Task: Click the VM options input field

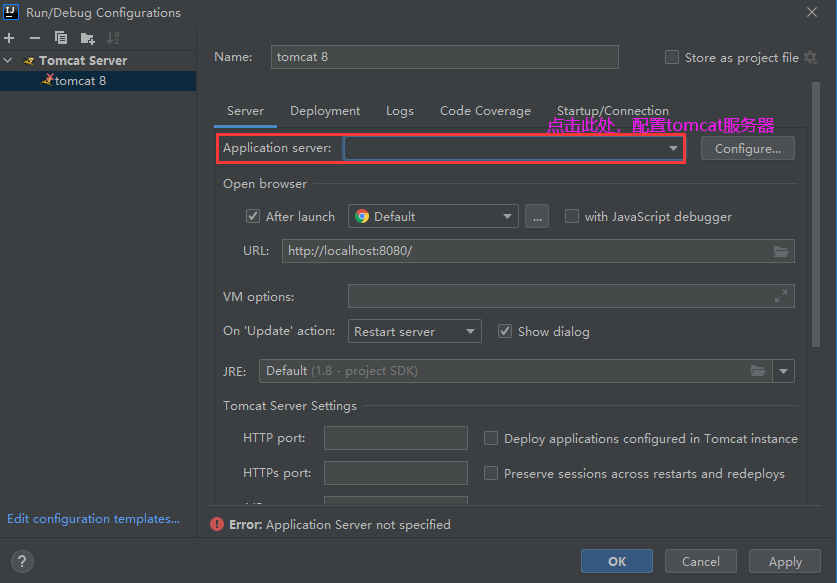Action: [x=571, y=296]
